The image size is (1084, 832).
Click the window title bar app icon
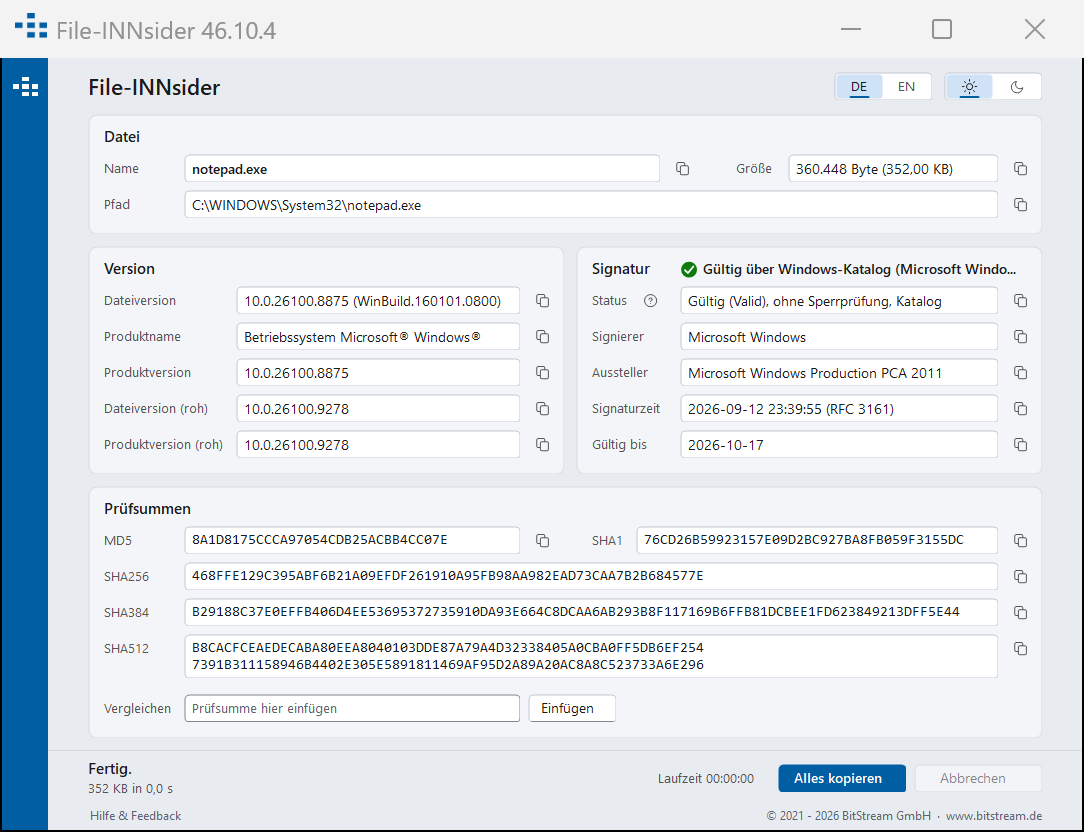click(x=31, y=26)
